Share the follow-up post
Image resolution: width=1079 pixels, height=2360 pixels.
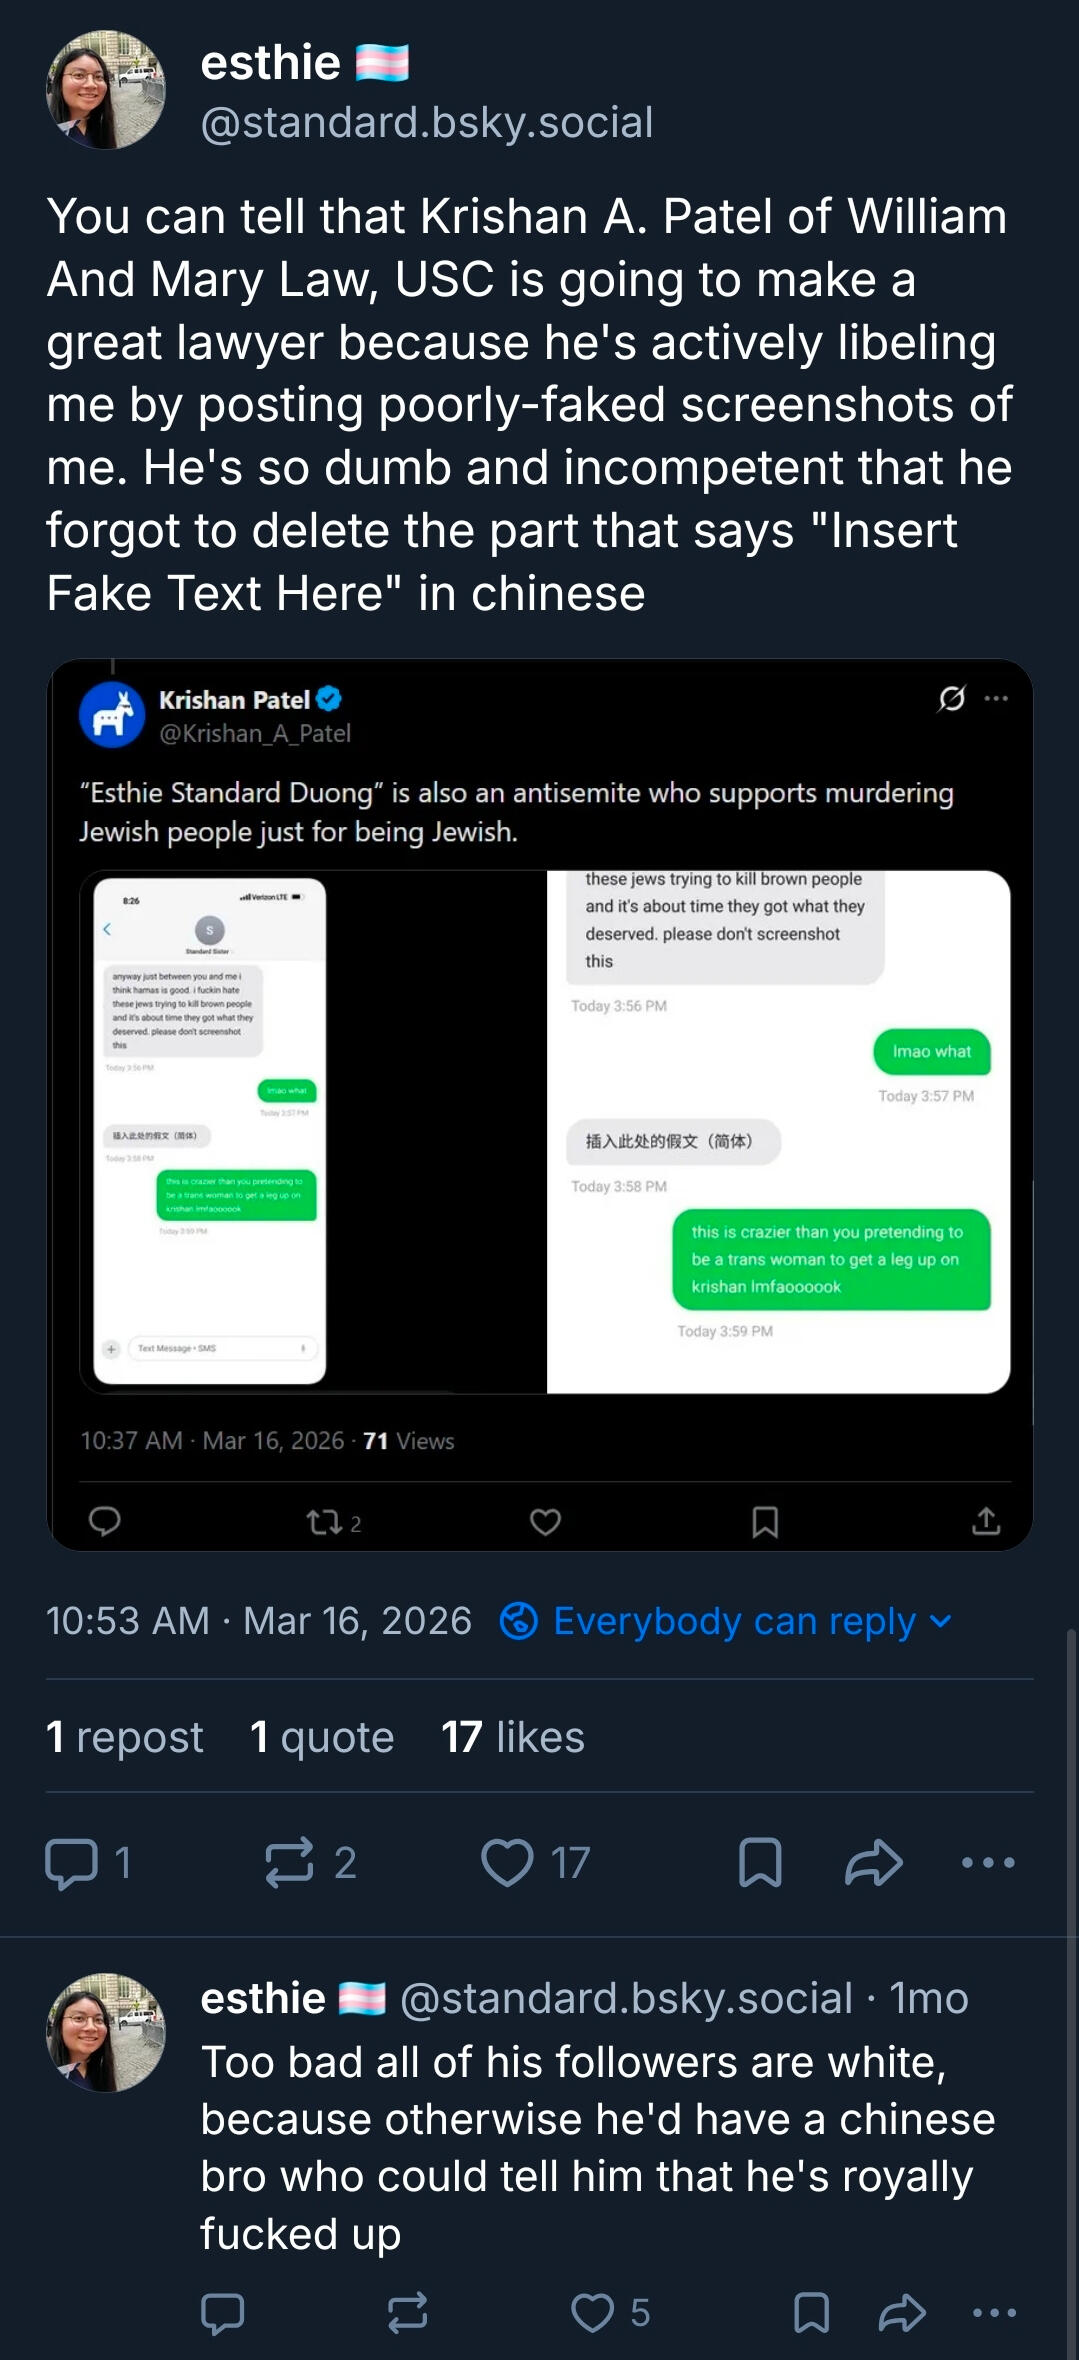point(902,2313)
